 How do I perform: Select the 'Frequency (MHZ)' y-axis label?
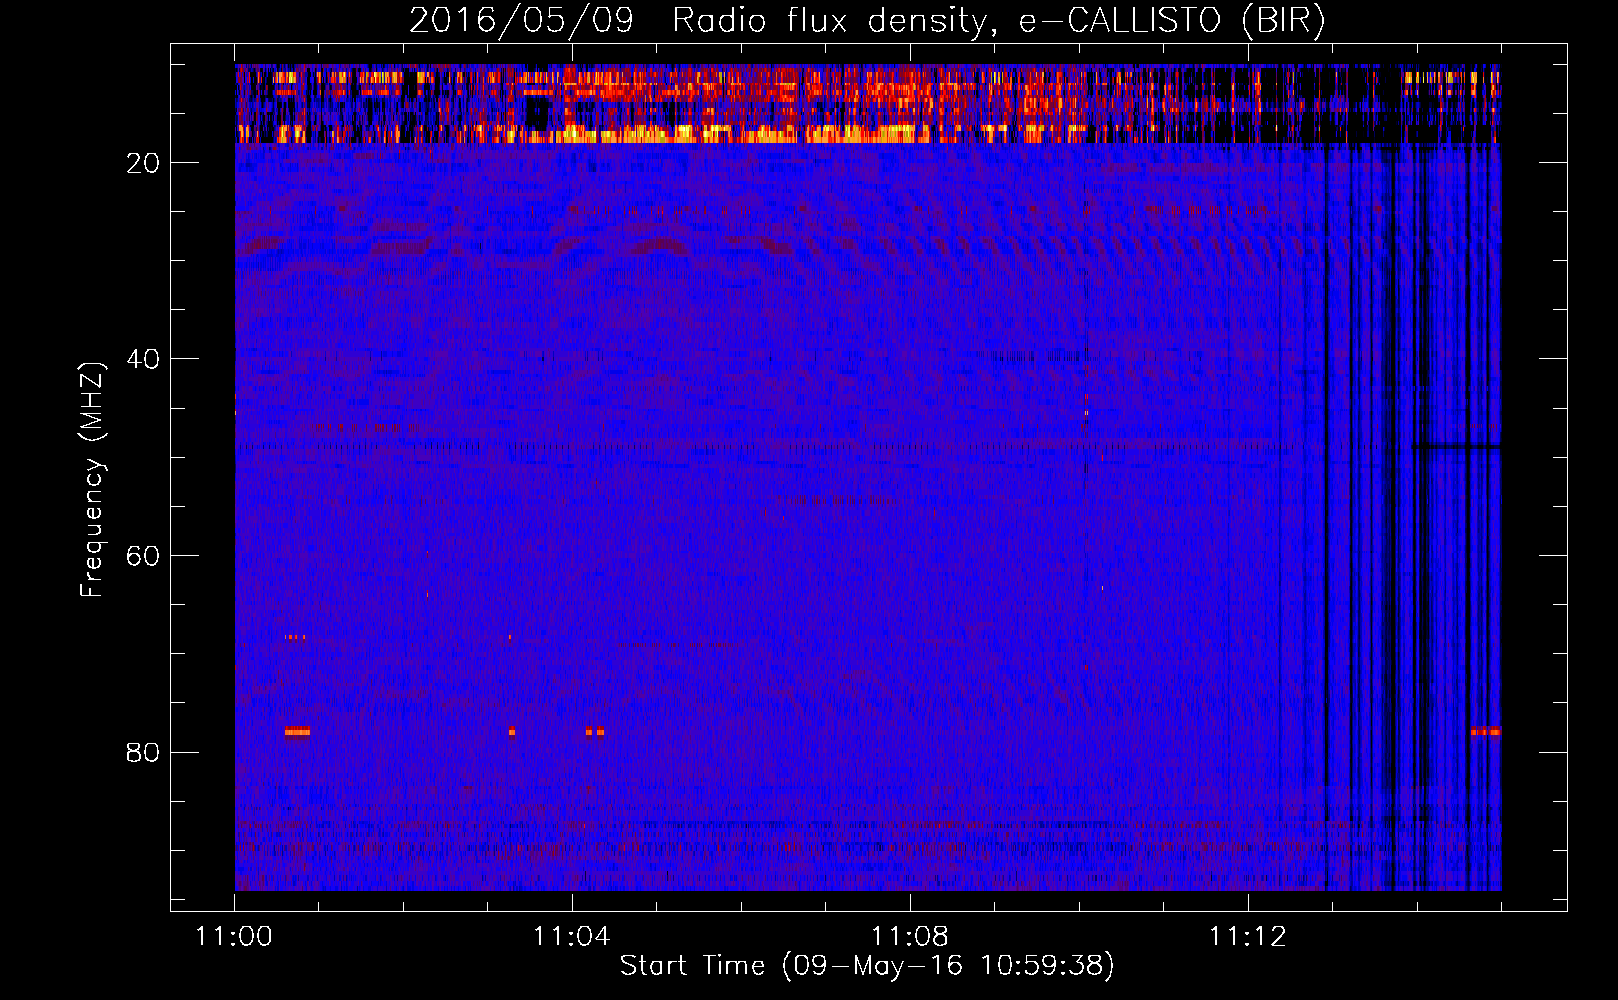tap(92, 479)
